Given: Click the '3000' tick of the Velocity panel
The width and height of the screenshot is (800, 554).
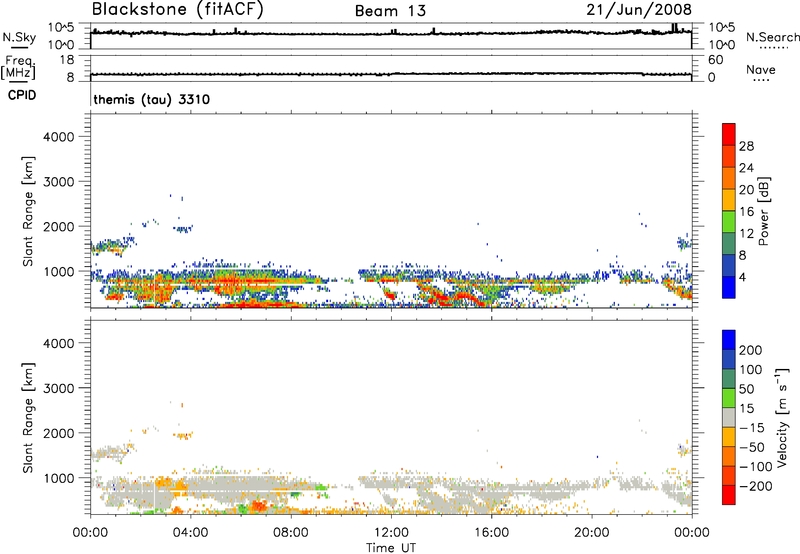Looking at the screenshot, I should coord(59,388).
